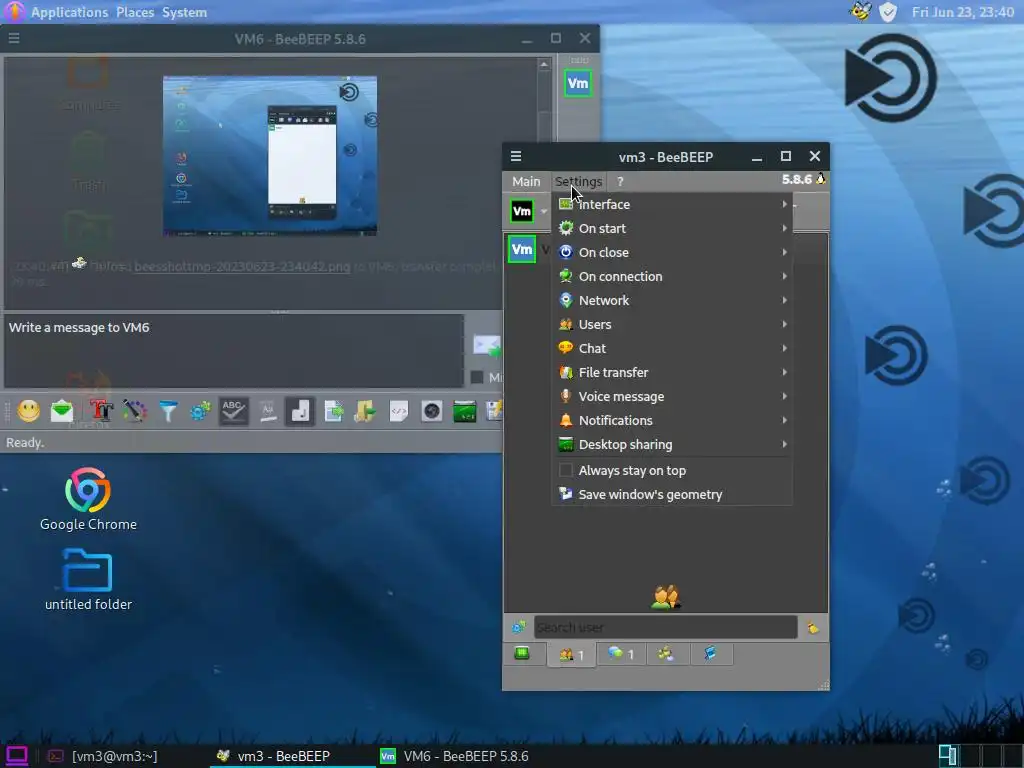Screen dimensions: 1024x768
Task: Open the hamburger menu in vm3 title bar
Action: 516,156
